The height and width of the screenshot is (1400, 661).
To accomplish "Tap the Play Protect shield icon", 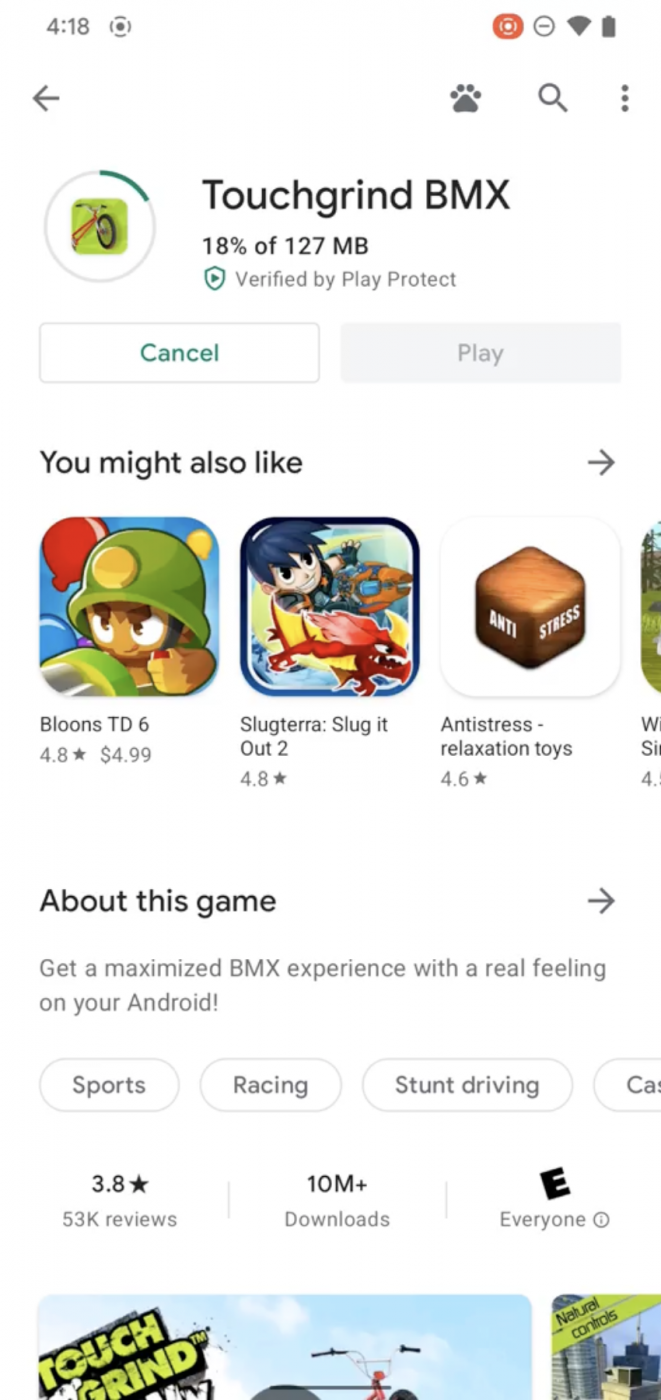I will pos(214,279).
